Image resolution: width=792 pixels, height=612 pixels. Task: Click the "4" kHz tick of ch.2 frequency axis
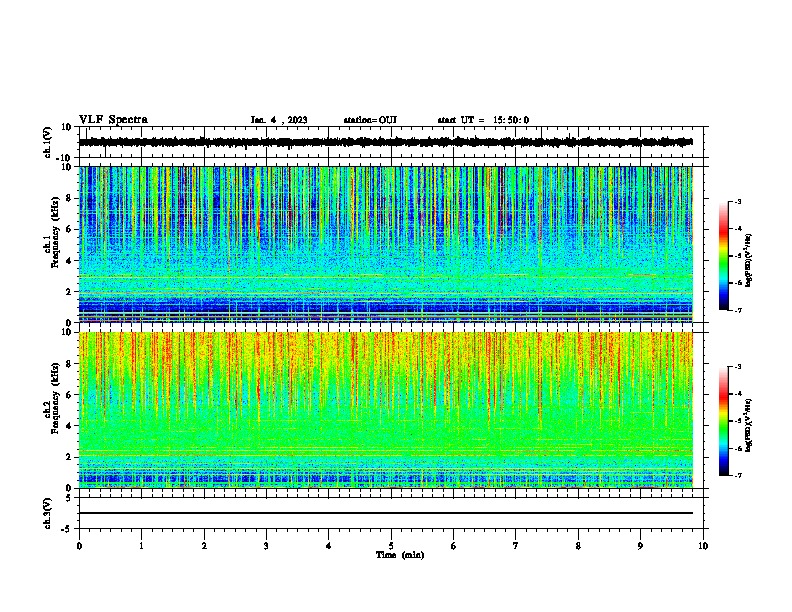69,426
